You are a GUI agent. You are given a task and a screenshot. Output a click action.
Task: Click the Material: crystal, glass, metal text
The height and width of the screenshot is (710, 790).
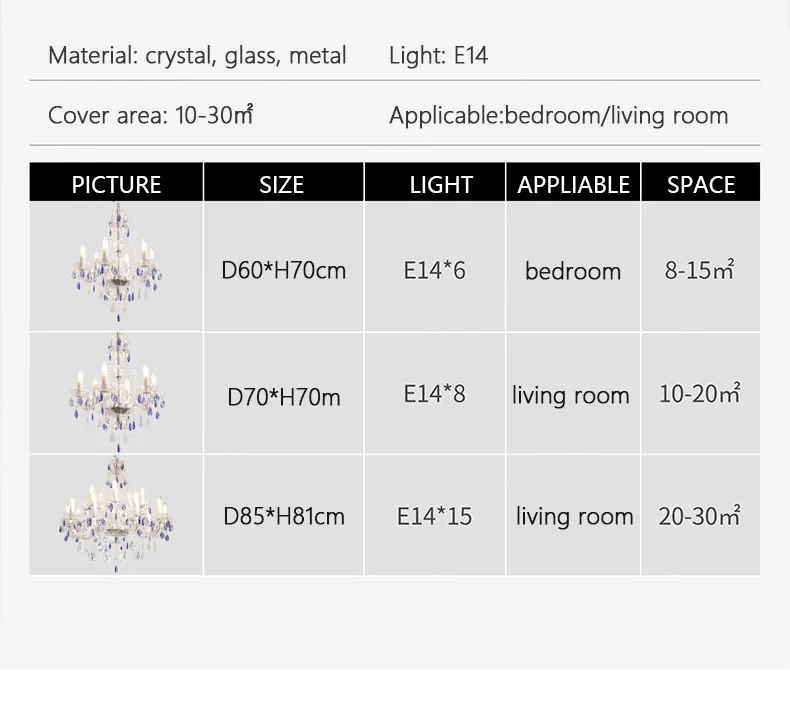click(x=197, y=55)
